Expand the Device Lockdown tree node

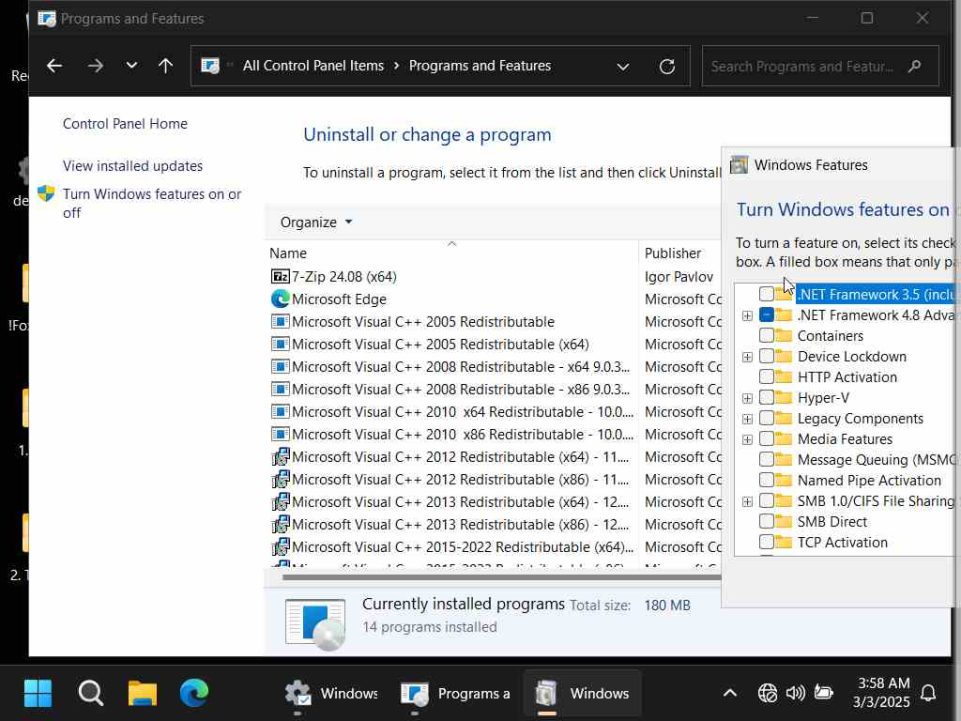coord(747,357)
